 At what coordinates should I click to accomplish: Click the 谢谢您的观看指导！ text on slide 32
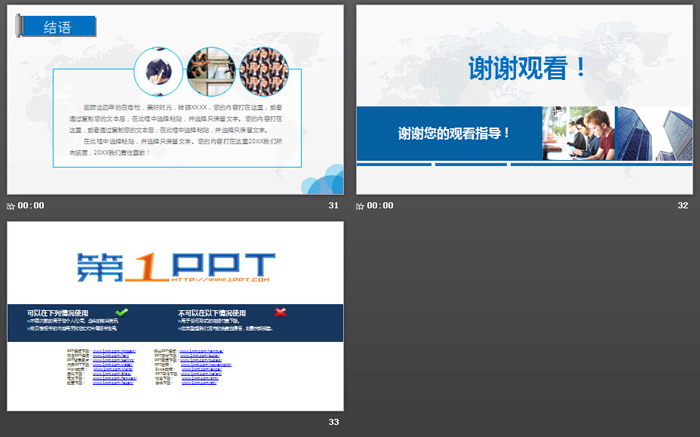click(x=454, y=133)
